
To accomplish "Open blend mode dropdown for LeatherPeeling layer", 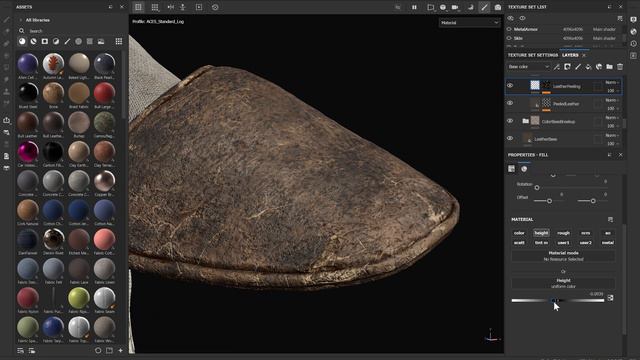I will pyautogui.click(x=612, y=82).
